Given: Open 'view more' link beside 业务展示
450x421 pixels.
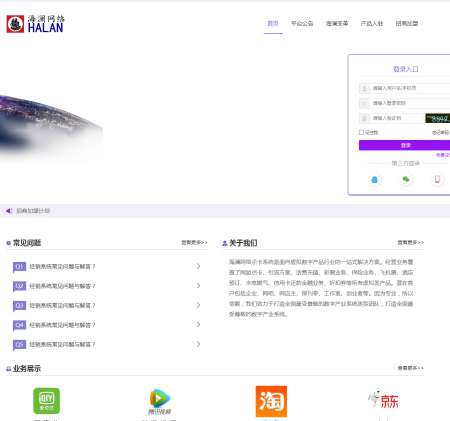Looking at the screenshot, I should pos(411,368).
